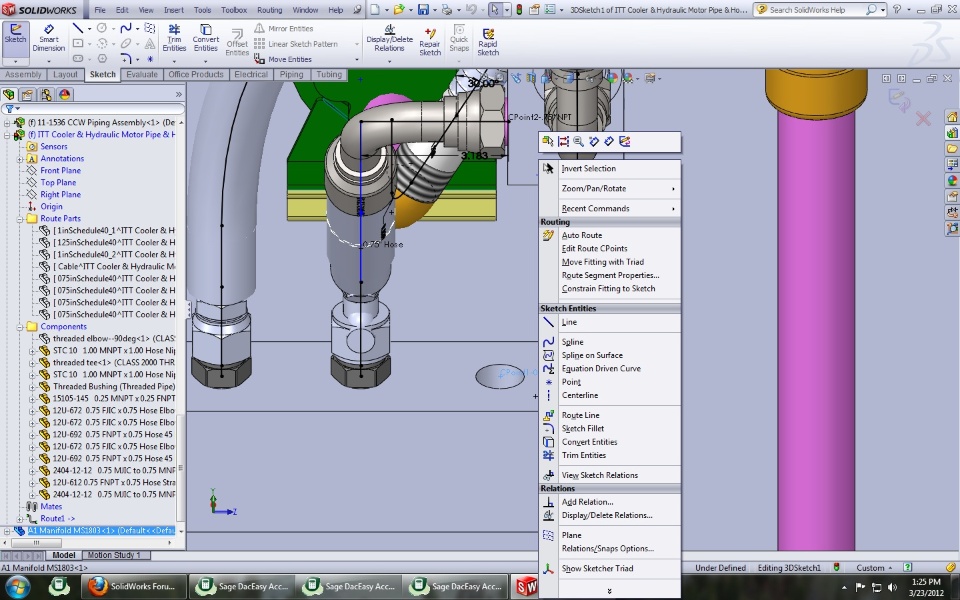
Task: Open Display/Delete Relations tool in ribbon
Action: (x=389, y=38)
